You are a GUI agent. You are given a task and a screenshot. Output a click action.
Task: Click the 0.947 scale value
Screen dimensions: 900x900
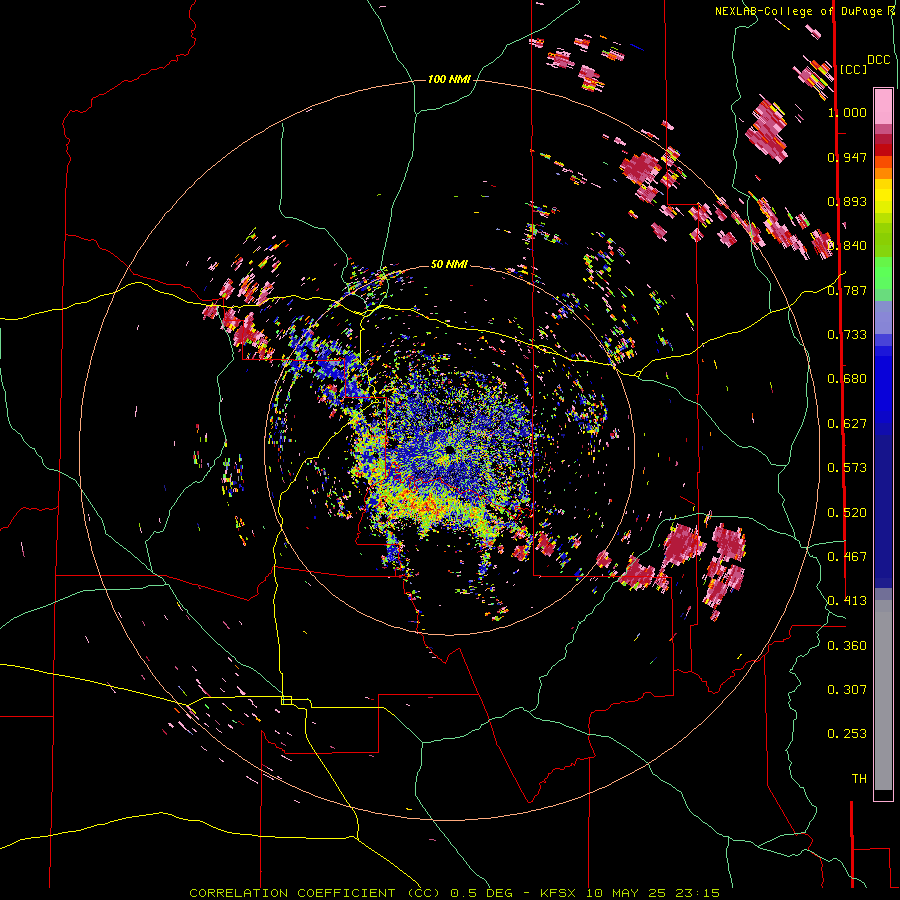(847, 157)
